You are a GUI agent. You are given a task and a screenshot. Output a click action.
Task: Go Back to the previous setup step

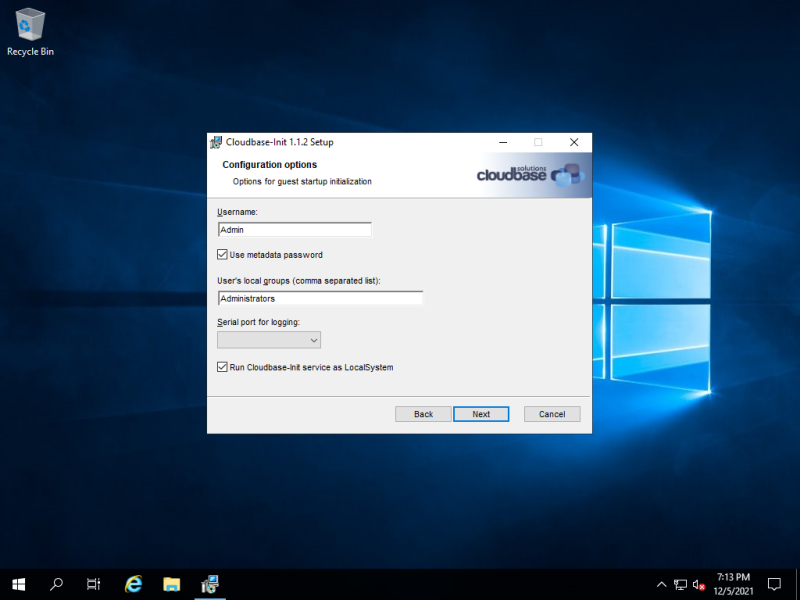423,414
